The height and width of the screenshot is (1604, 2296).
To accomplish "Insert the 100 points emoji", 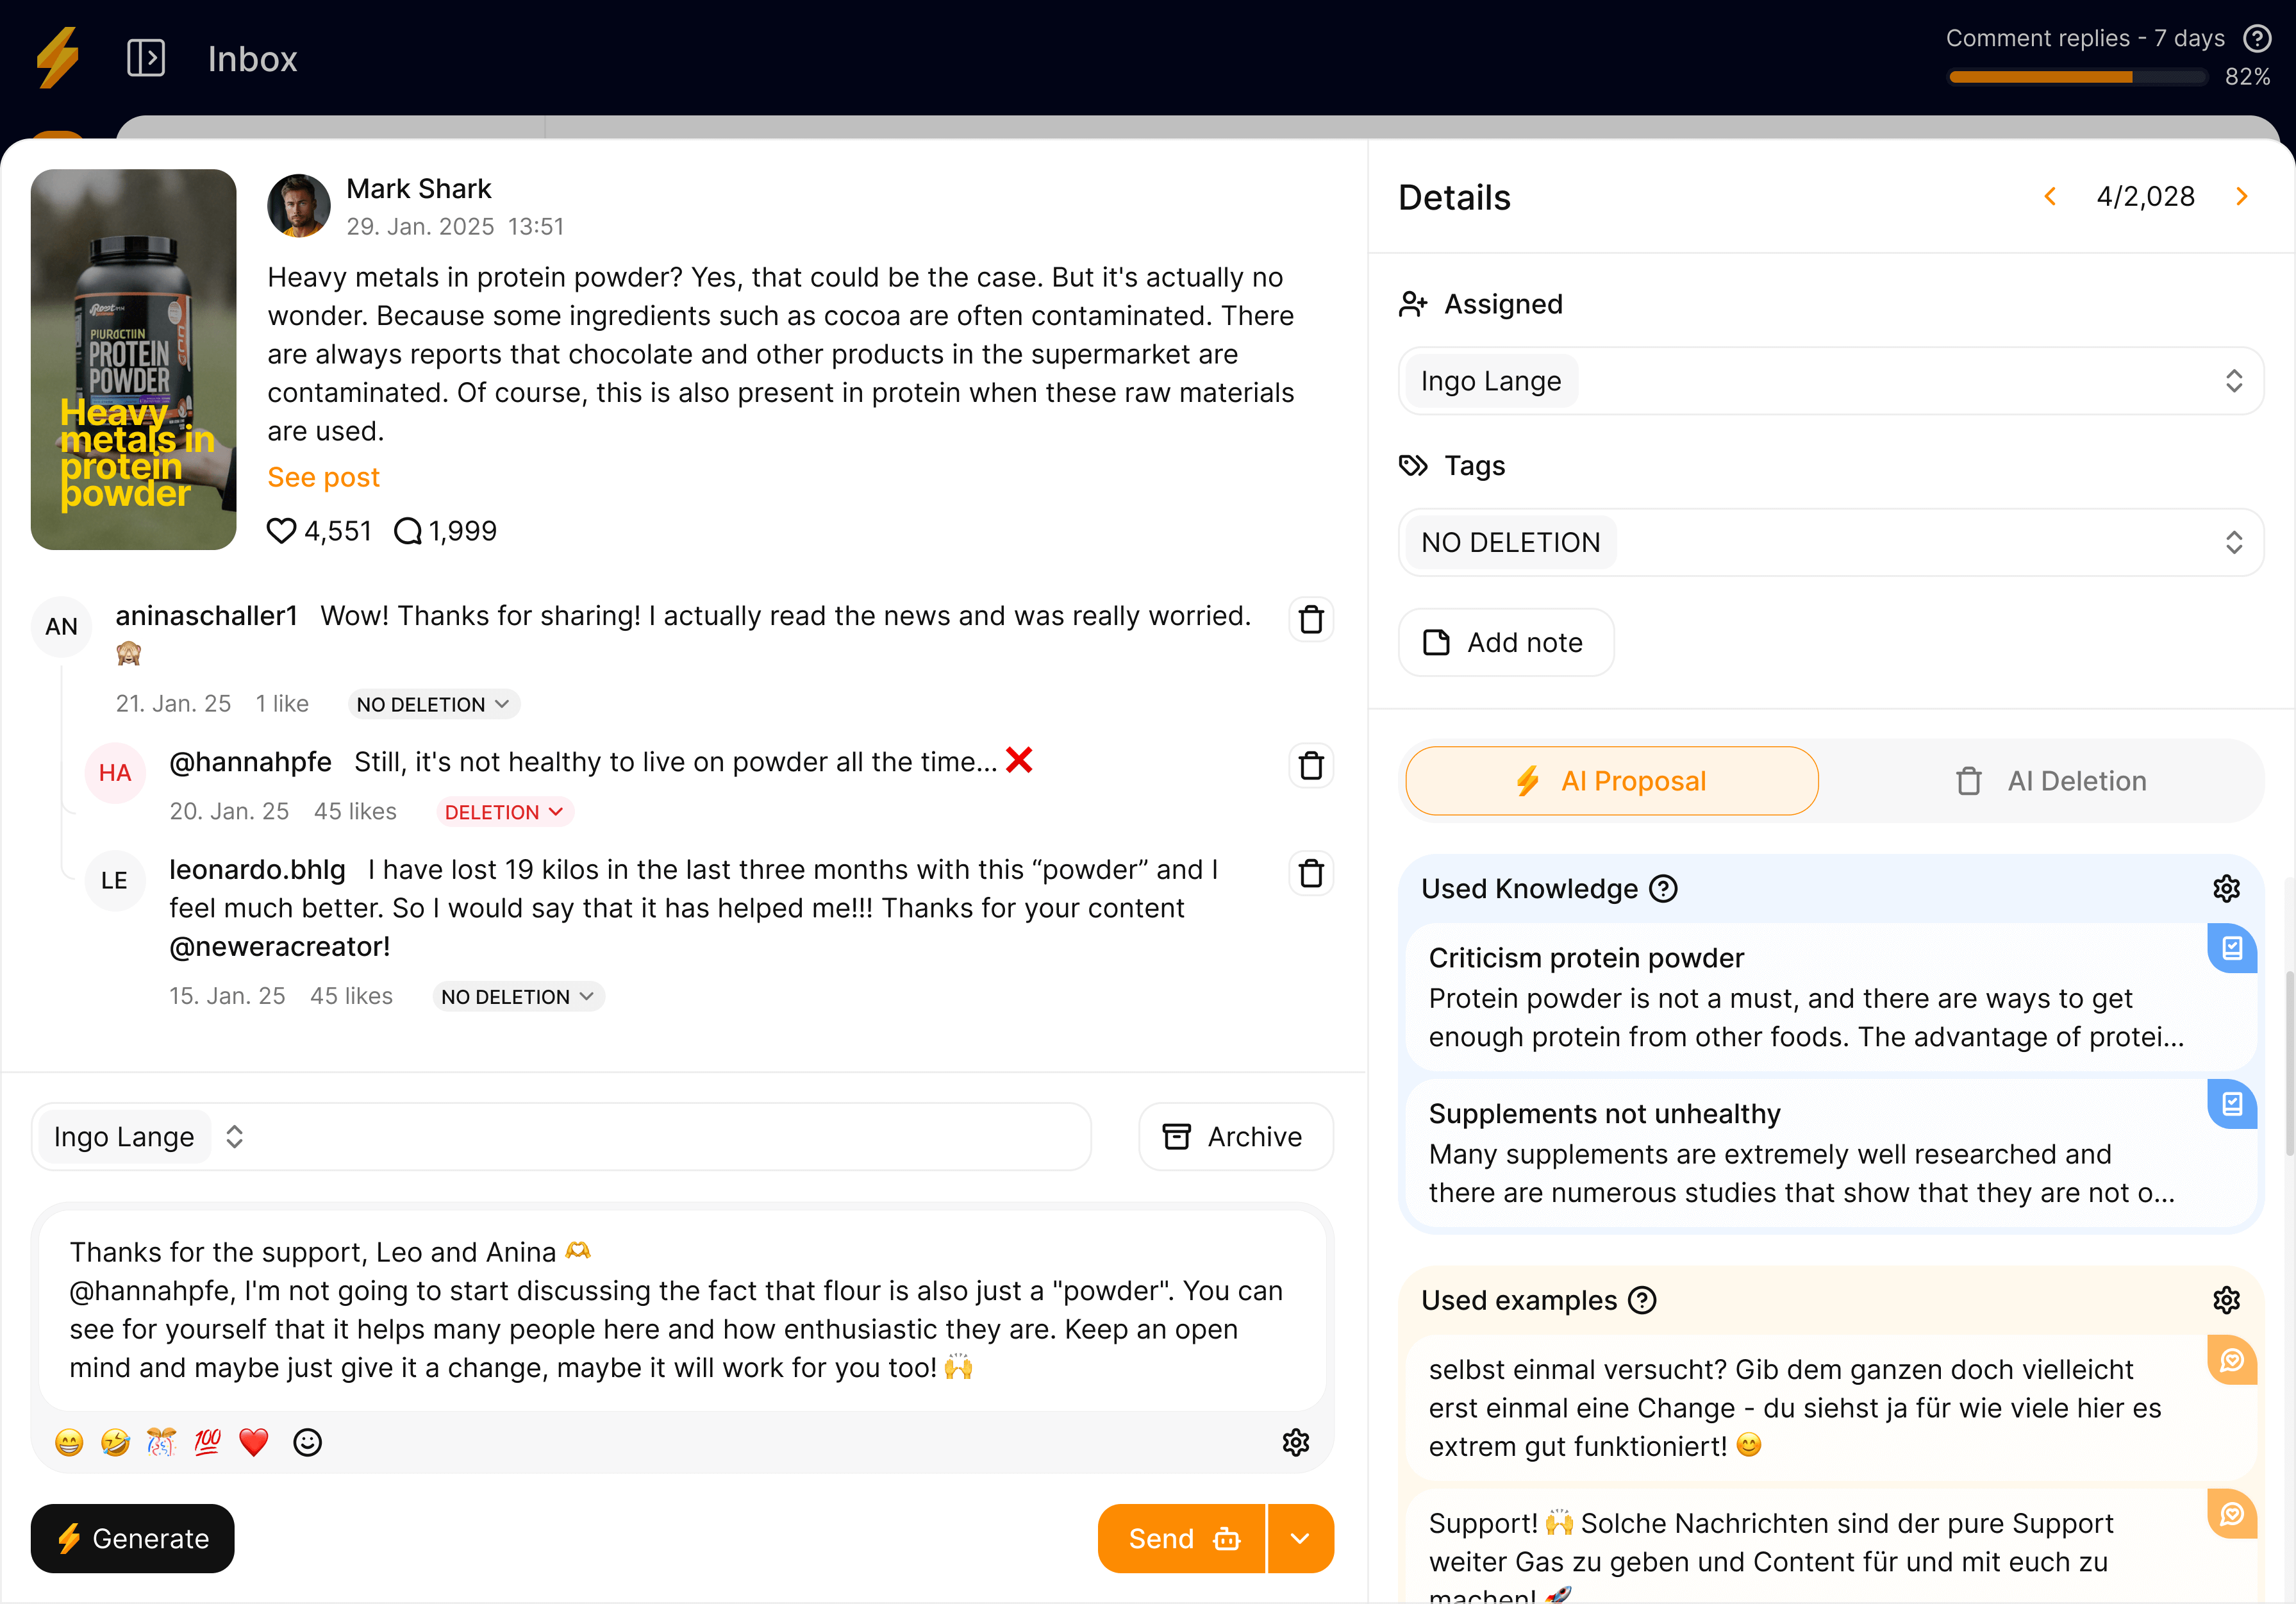I will (207, 1442).
